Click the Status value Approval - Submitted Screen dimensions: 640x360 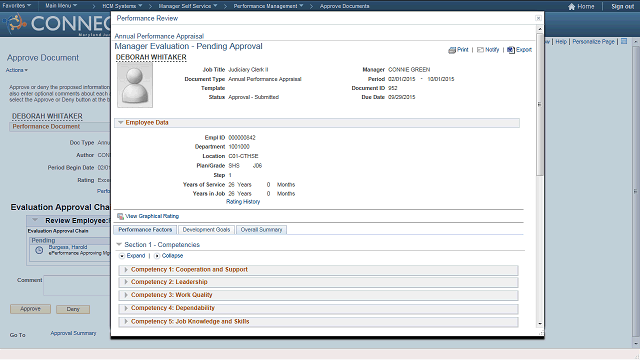point(253,97)
